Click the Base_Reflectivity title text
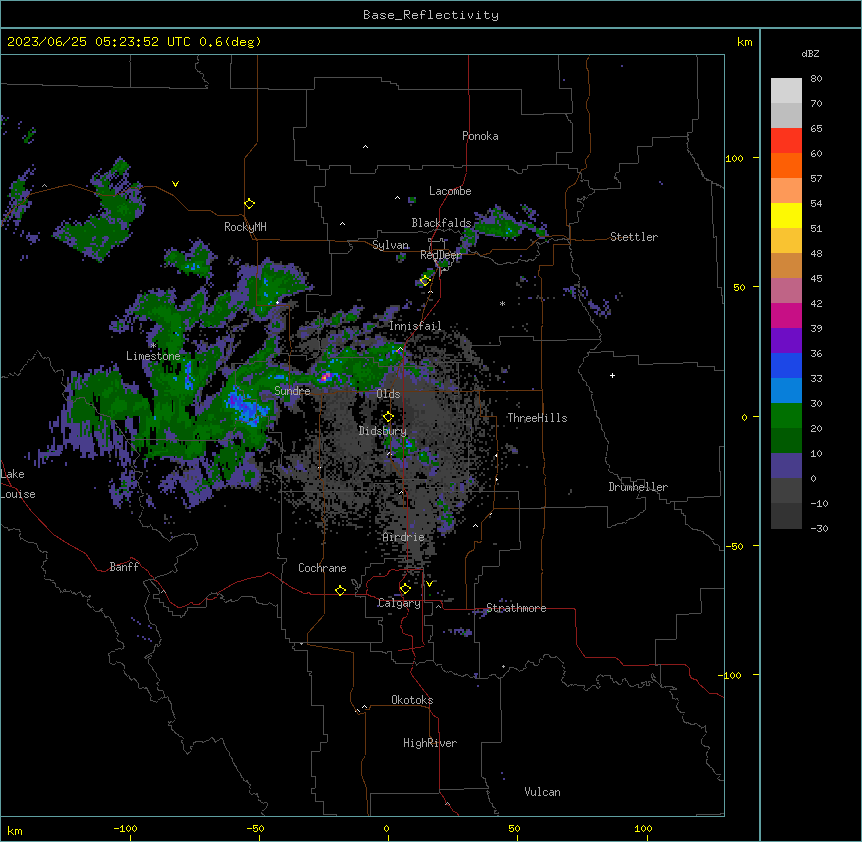This screenshot has height=842, width=862. click(431, 15)
